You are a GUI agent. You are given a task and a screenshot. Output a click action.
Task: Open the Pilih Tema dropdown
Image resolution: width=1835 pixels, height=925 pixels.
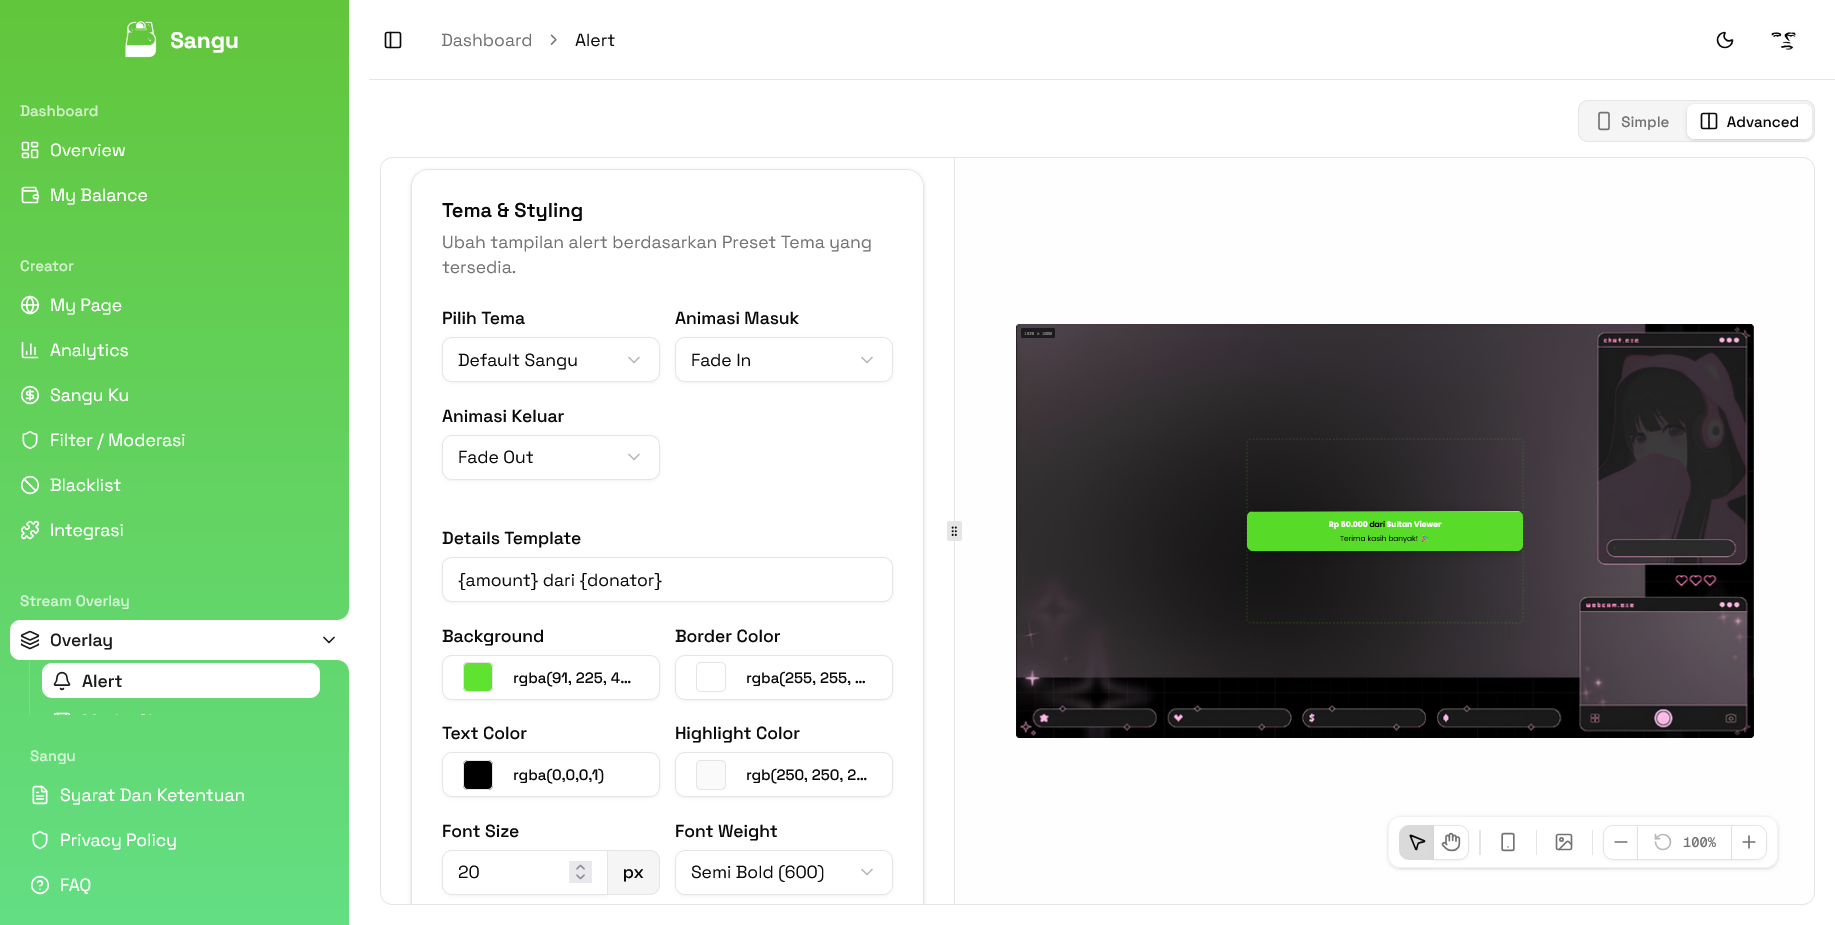pyautogui.click(x=551, y=360)
